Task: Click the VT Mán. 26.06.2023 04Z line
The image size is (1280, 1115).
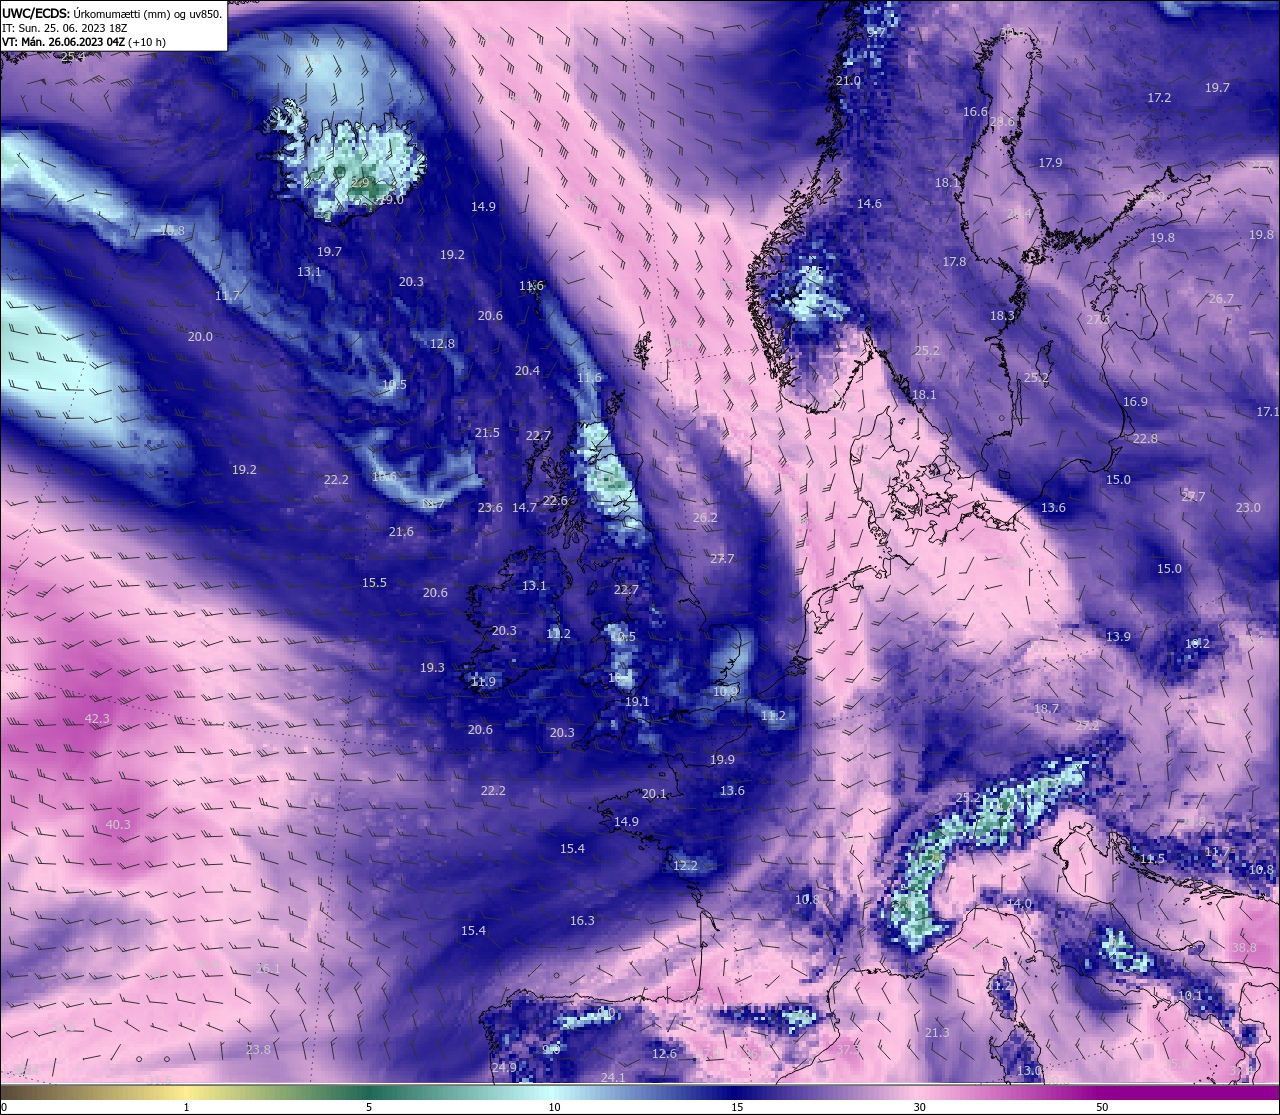Action: coord(84,42)
